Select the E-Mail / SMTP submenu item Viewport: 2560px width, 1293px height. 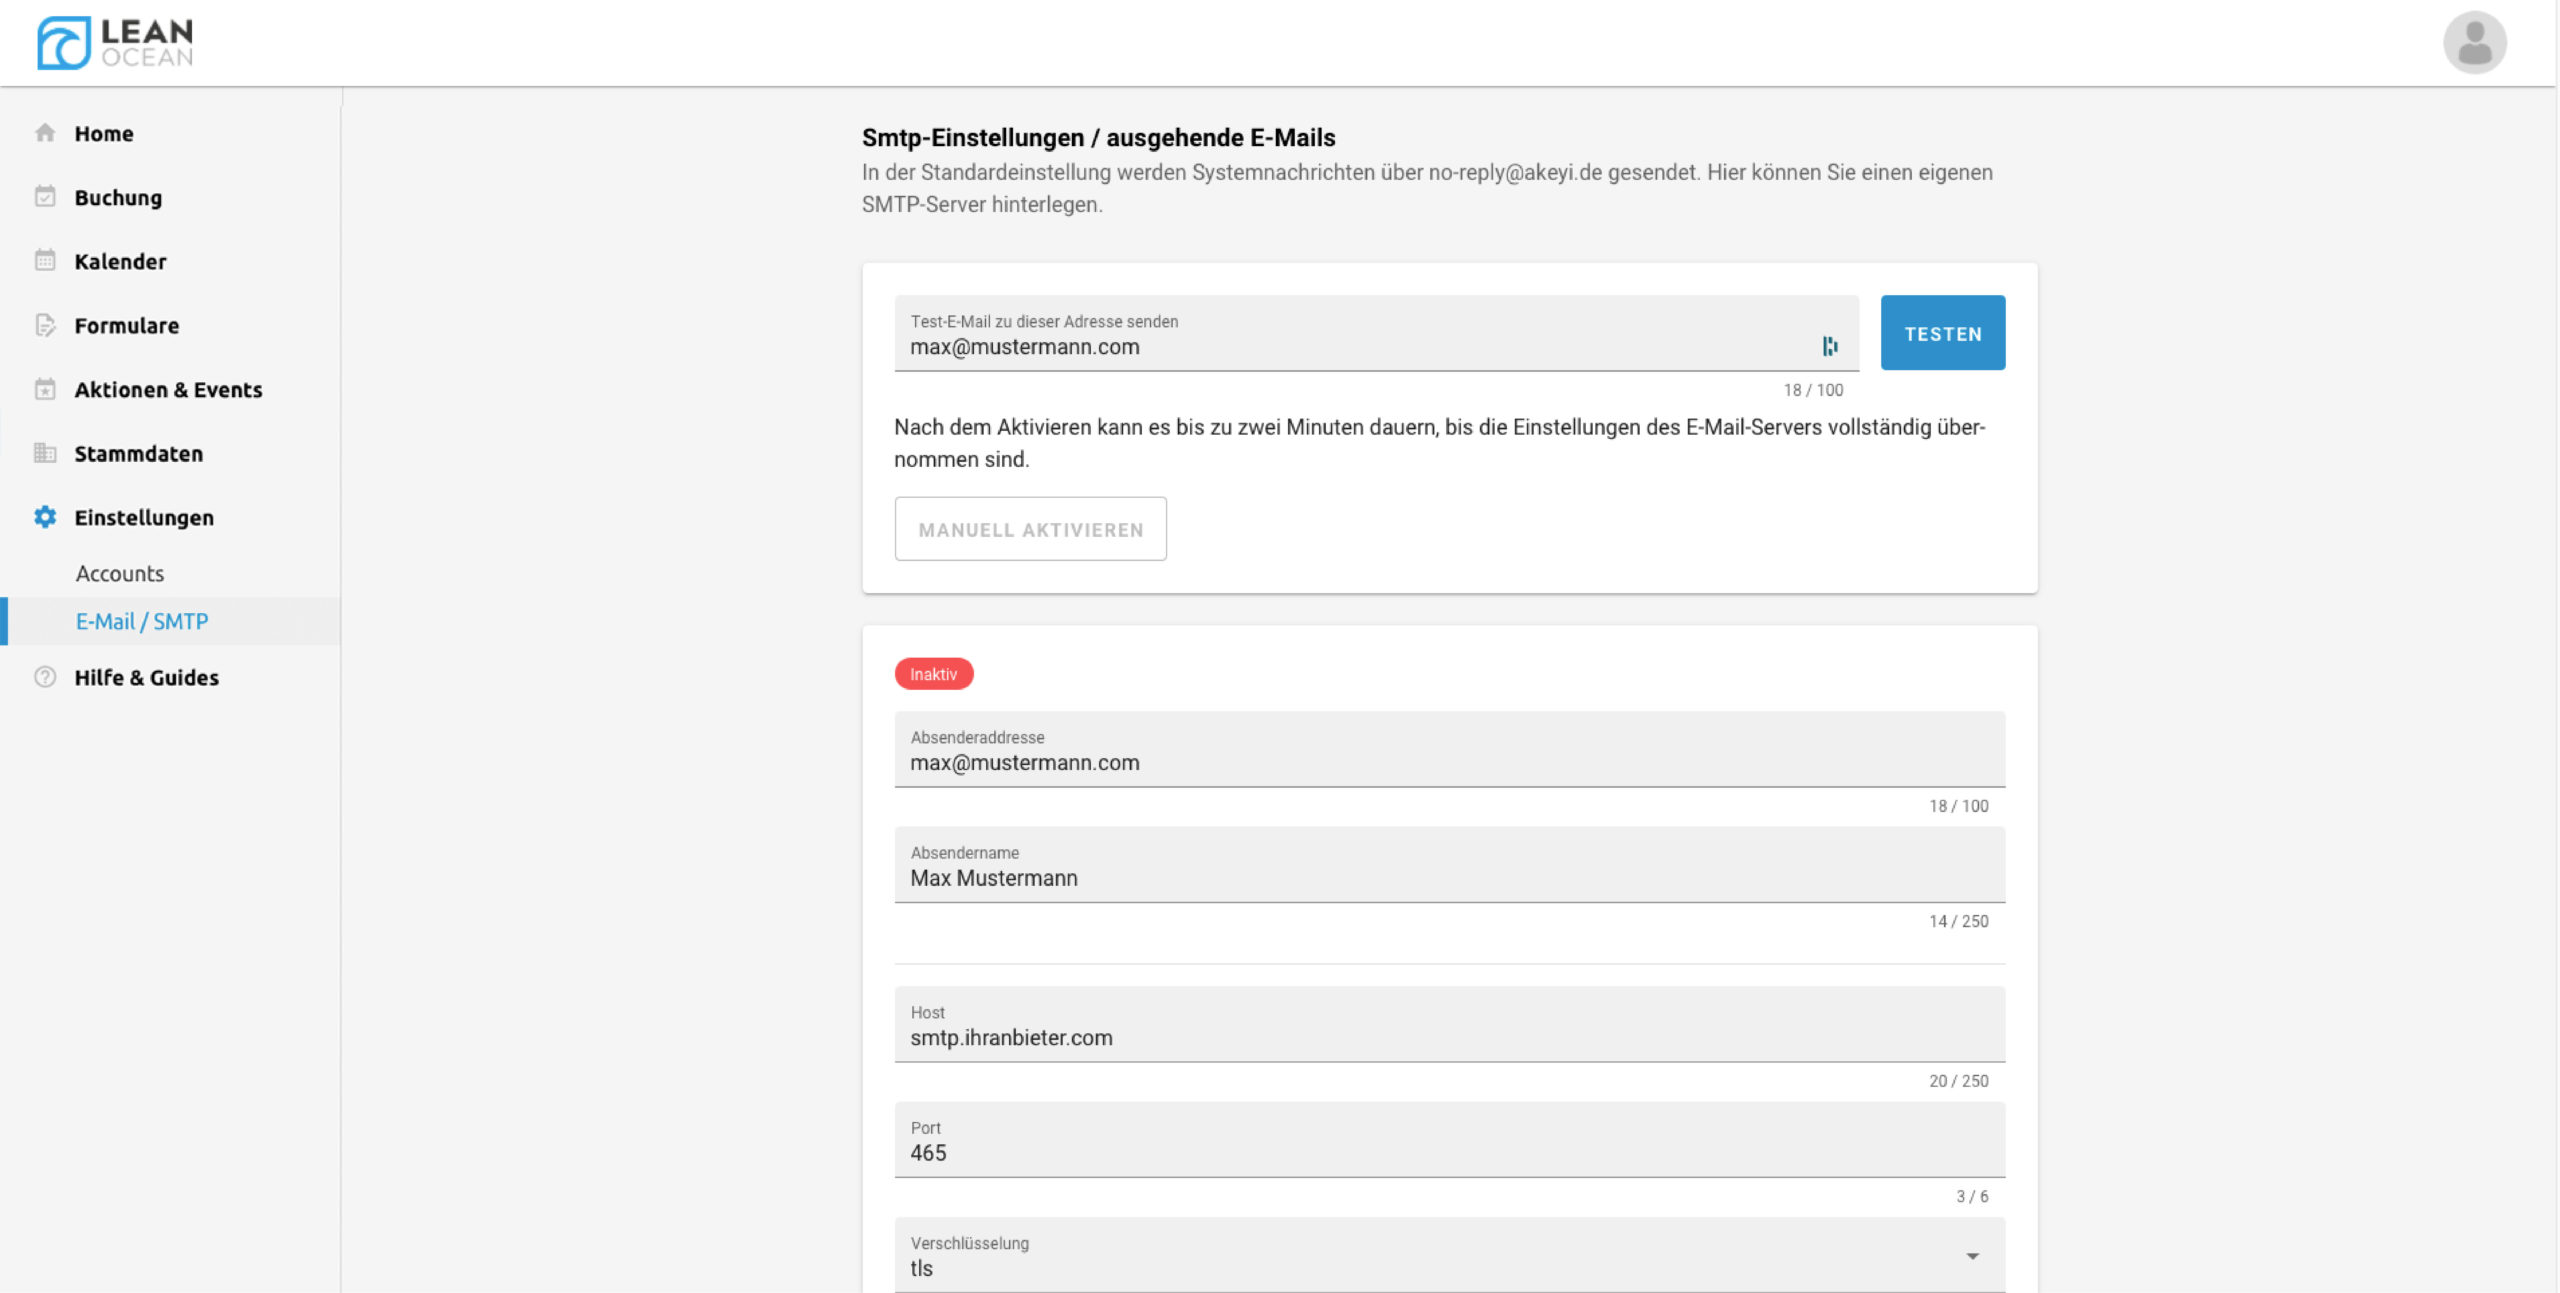(142, 621)
